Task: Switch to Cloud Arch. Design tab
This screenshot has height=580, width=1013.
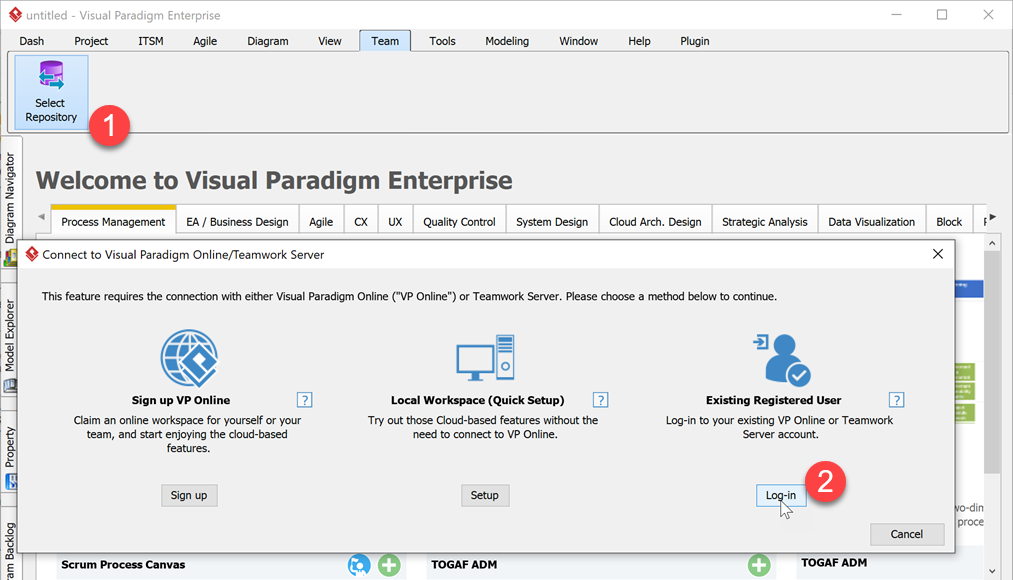Action: point(655,222)
